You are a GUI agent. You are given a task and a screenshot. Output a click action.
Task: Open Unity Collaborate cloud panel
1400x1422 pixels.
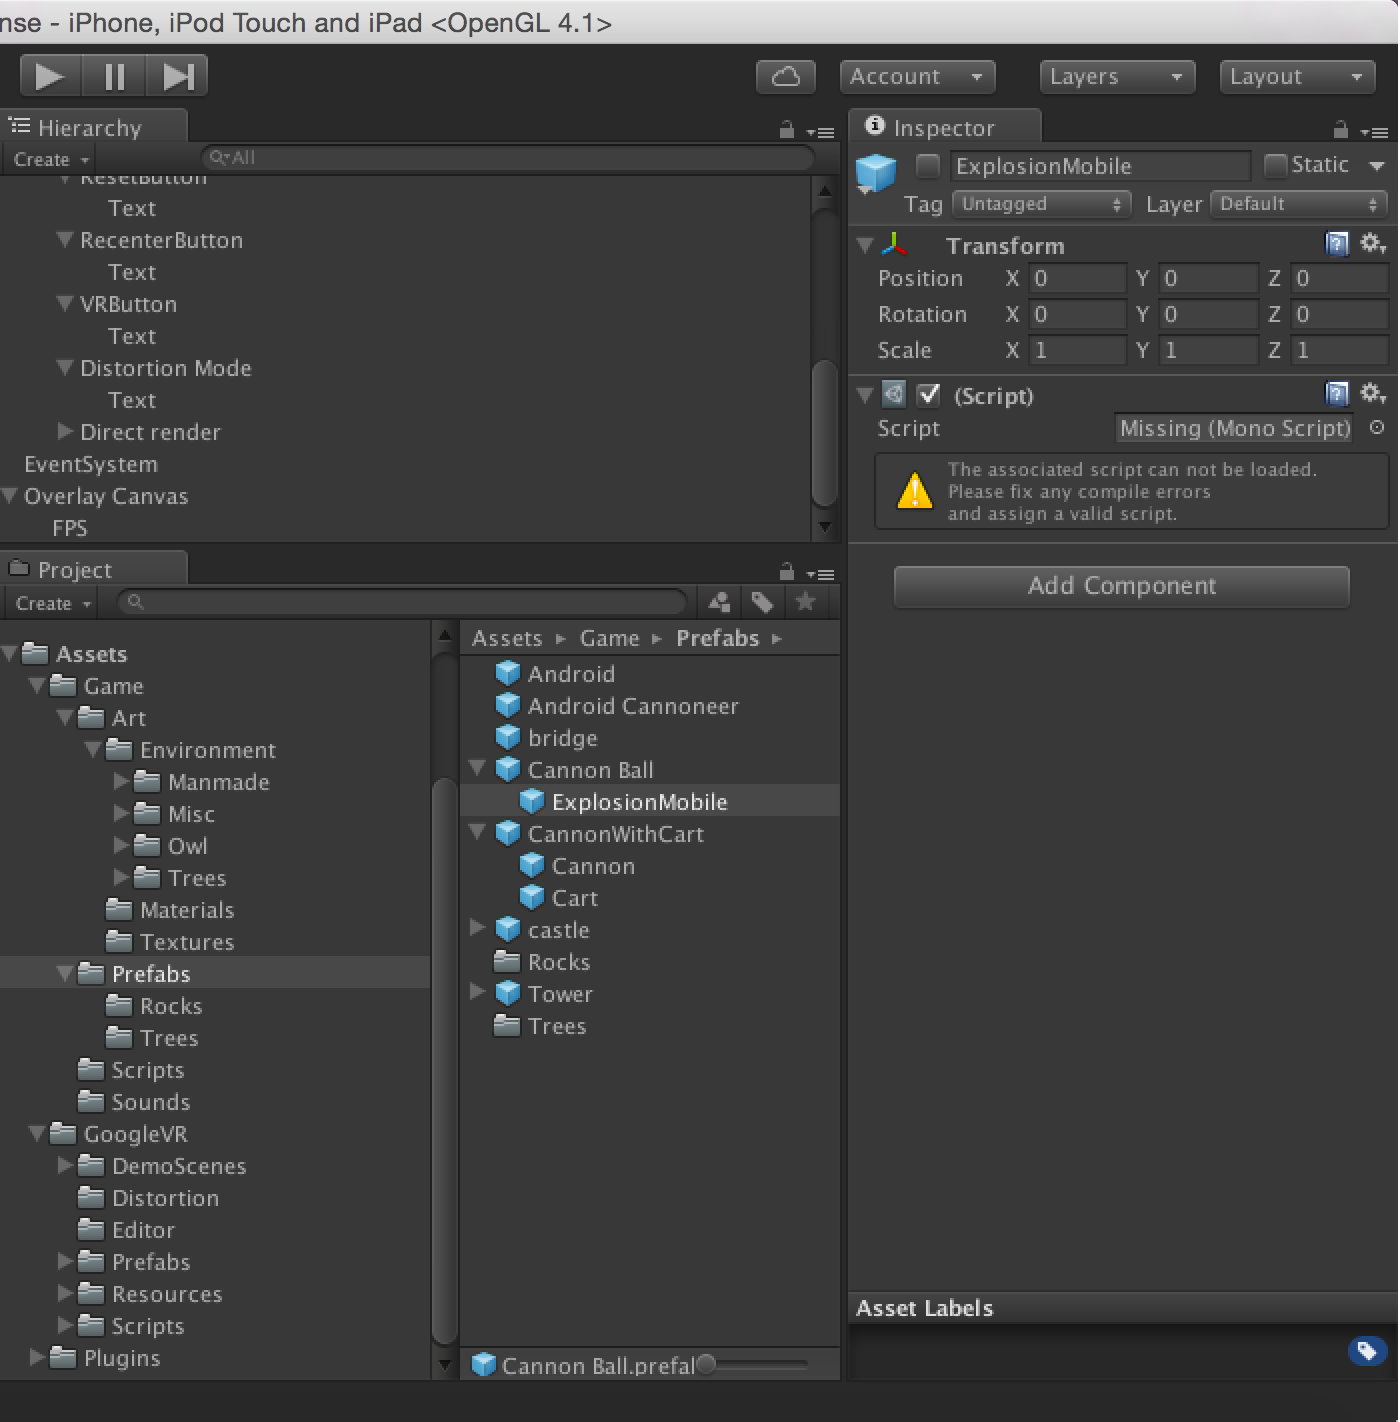tap(786, 76)
